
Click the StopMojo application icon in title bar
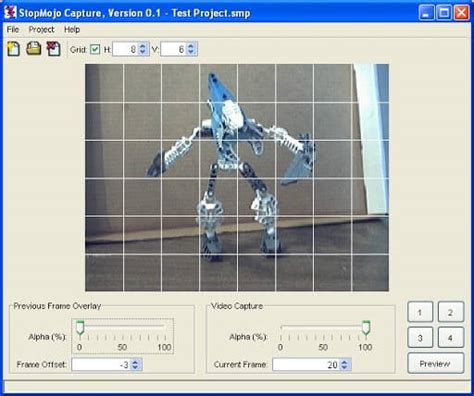tap(10, 13)
